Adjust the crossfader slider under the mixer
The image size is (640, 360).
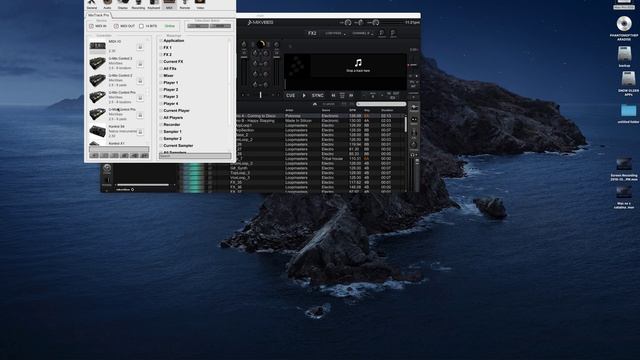(x=260, y=95)
